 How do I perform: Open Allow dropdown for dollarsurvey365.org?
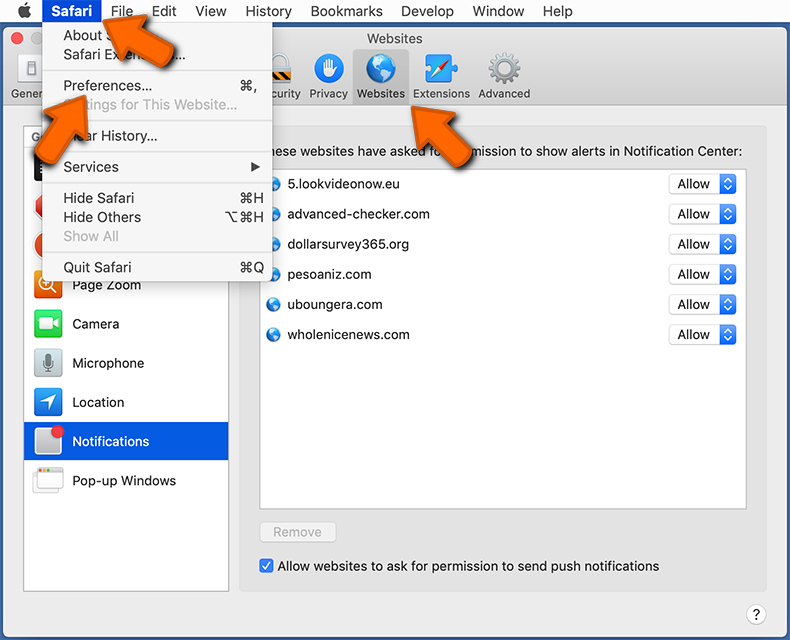tap(702, 244)
